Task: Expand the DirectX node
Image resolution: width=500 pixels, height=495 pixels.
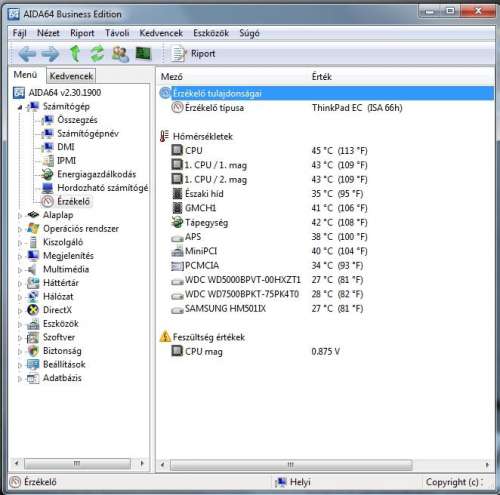Action: 20,311
